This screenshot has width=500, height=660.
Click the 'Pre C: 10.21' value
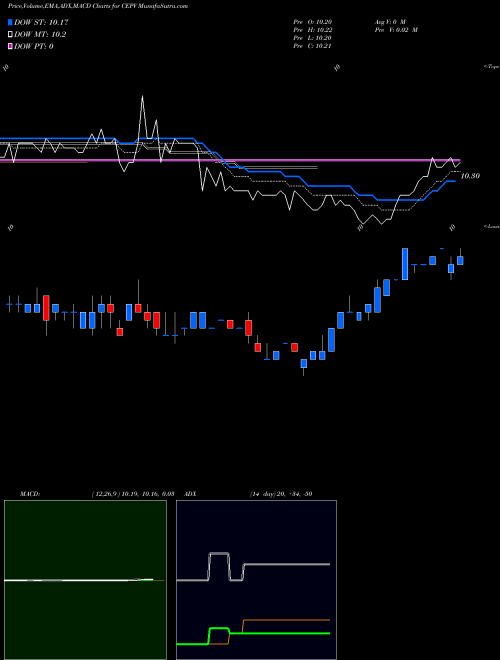point(313,46)
